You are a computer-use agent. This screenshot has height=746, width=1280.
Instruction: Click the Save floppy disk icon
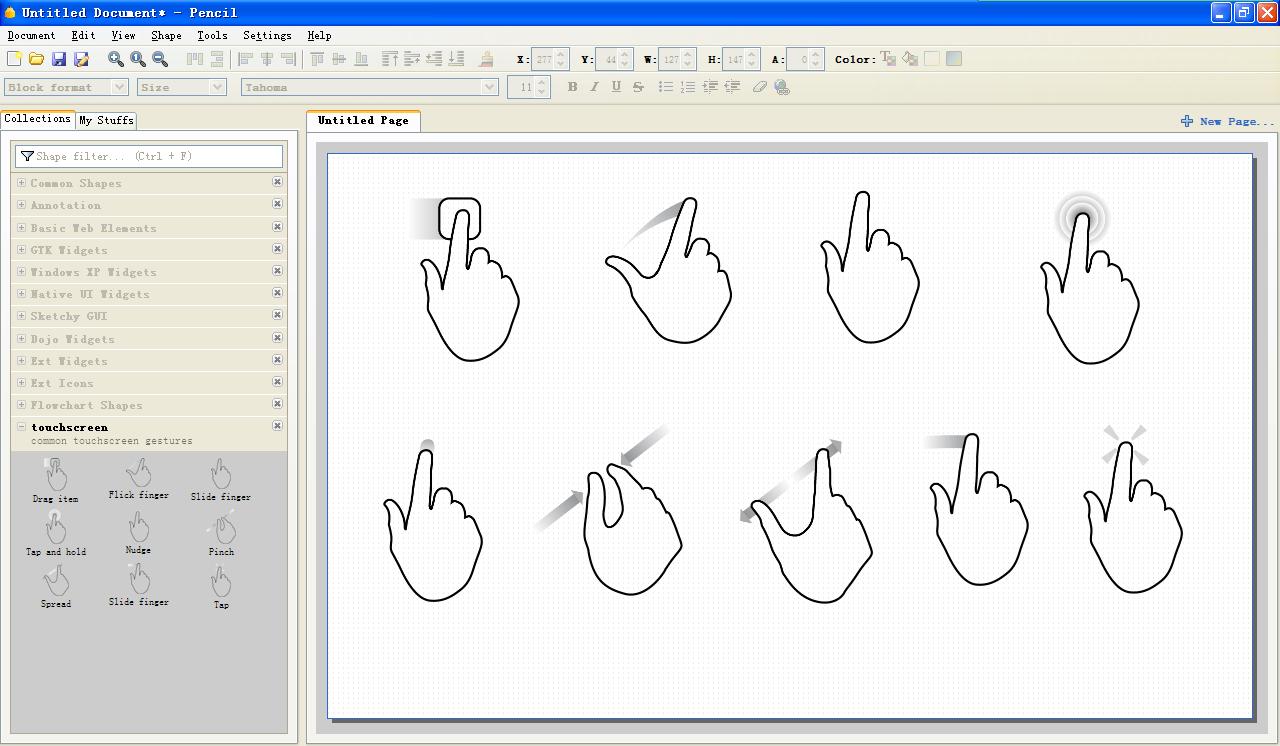(x=58, y=59)
